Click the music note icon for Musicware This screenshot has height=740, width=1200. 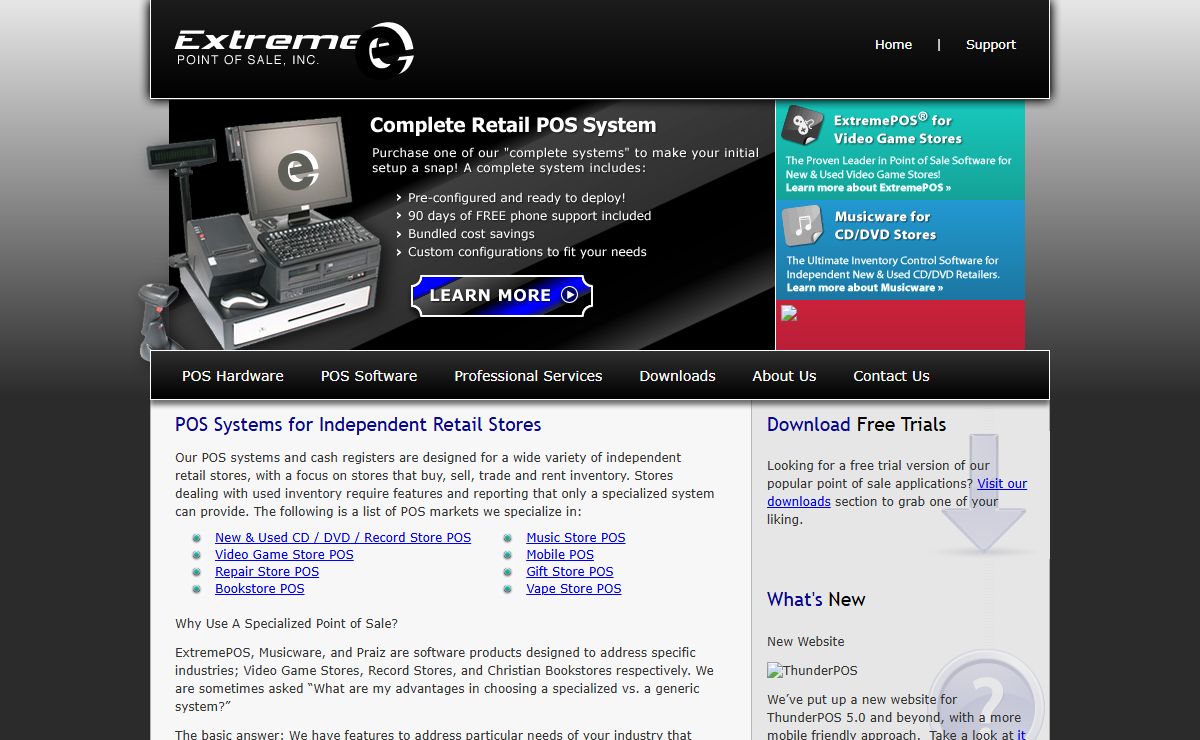click(x=802, y=225)
